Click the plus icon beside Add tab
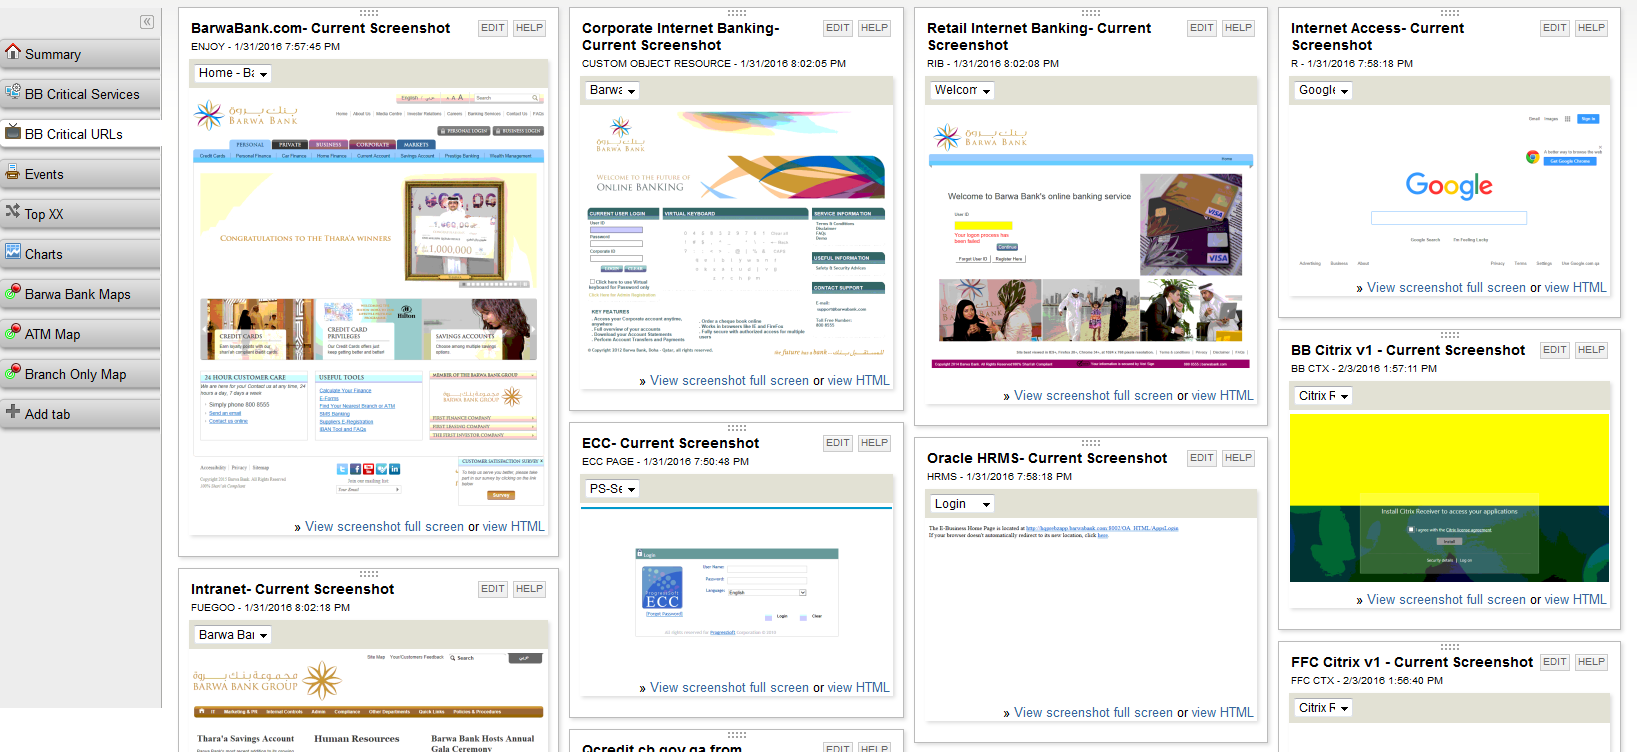Viewport: 1637px width, 752px height. (13, 411)
